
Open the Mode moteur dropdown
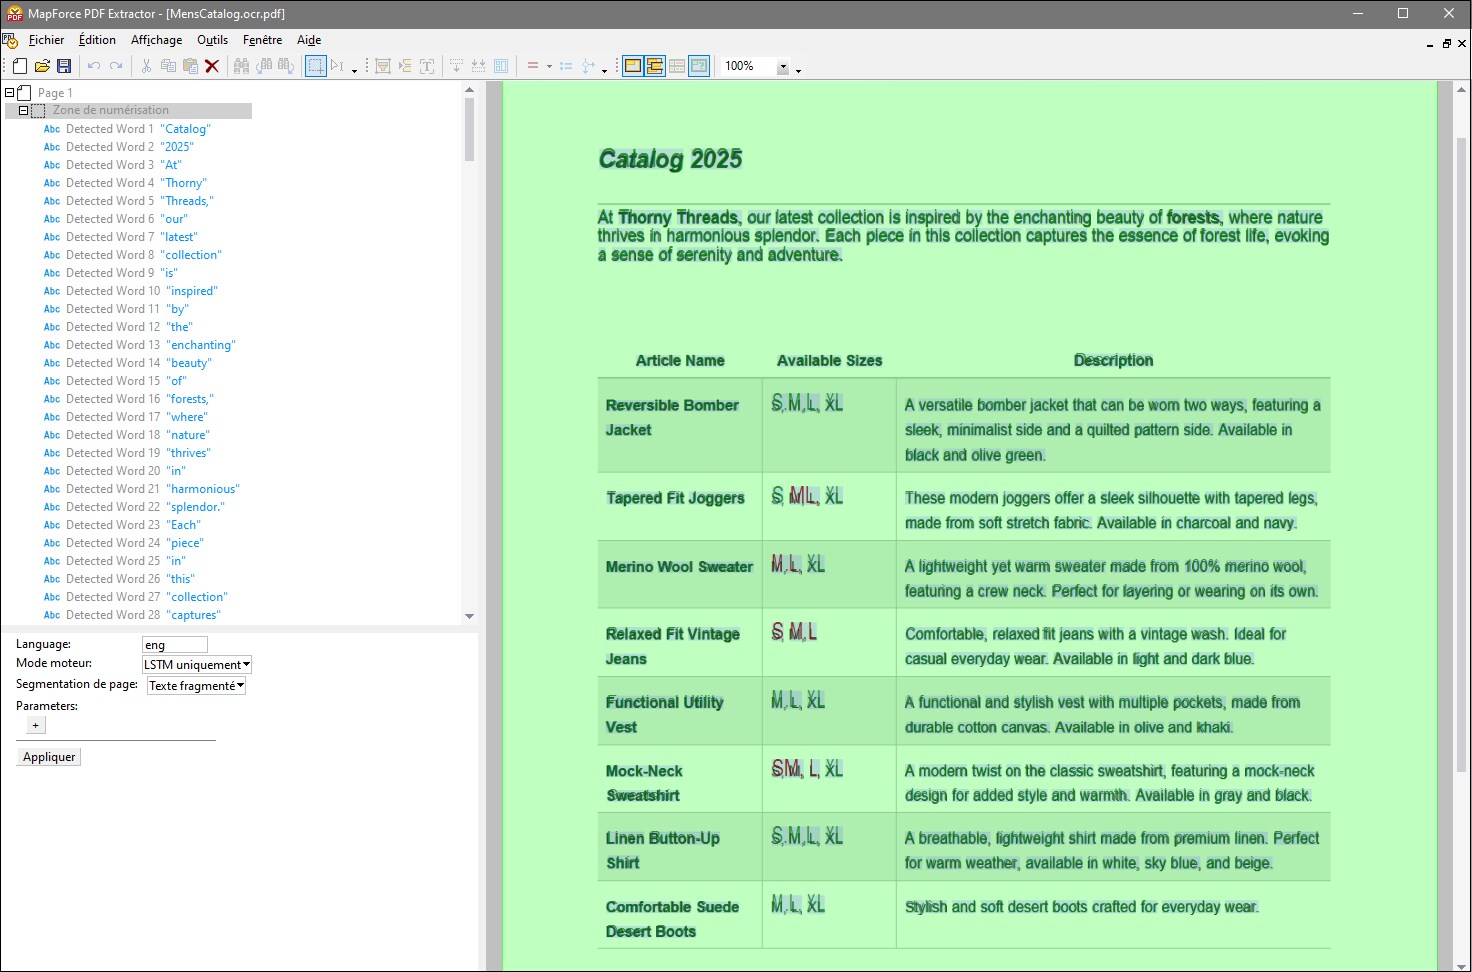click(197, 665)
